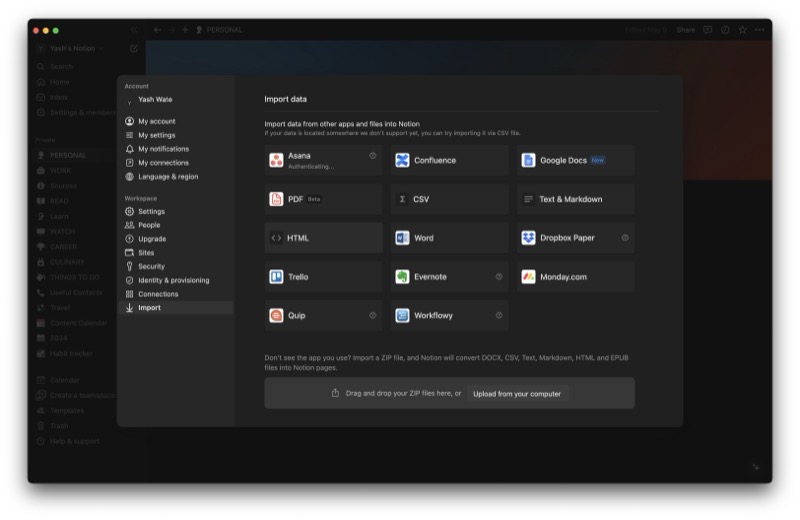
Task: Click PERSONAL breadcrumb in top bar
Action: 219,30
